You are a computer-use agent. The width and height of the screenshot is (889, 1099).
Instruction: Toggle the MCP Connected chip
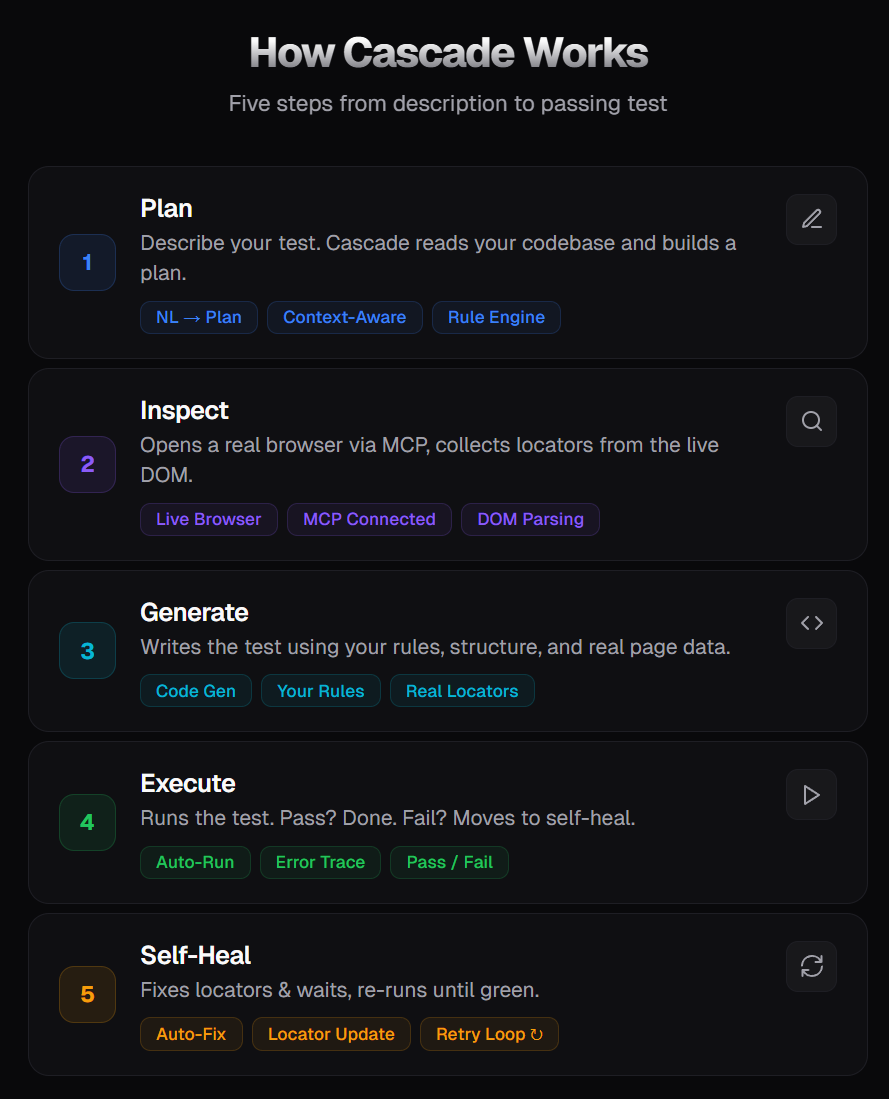point(369,519)
